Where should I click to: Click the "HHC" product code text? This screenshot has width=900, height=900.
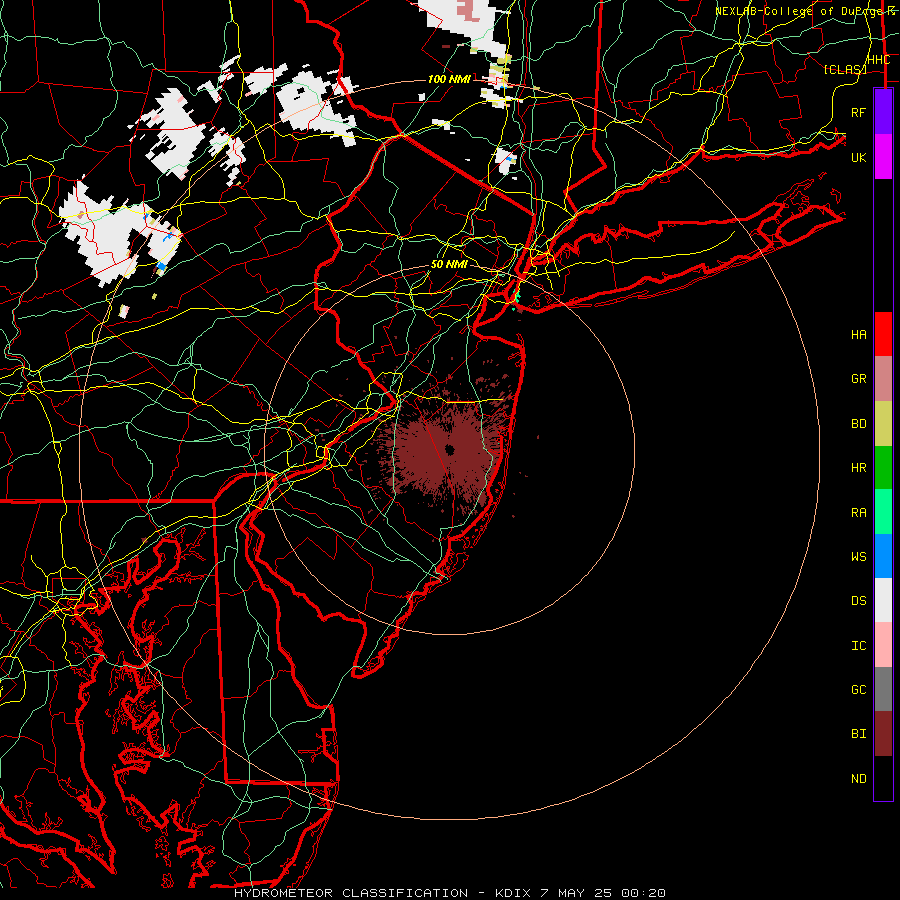coord(878,60)
